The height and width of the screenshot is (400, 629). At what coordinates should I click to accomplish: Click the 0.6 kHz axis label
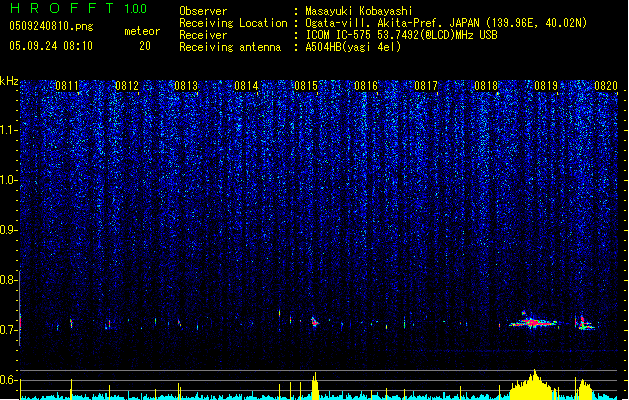point(7,380)
